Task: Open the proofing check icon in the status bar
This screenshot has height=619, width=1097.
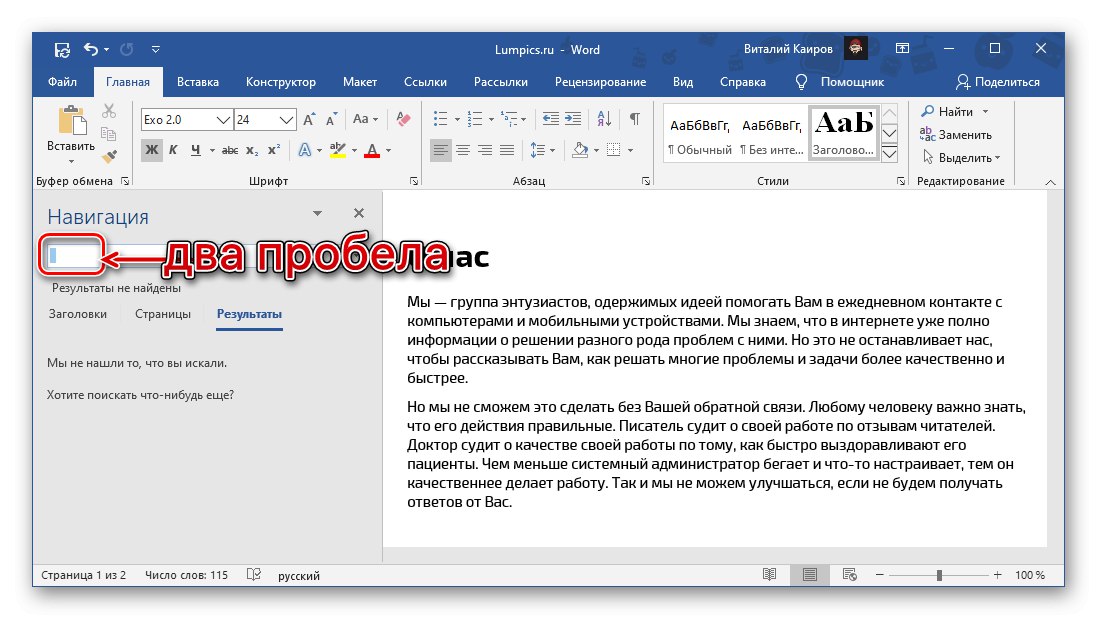Action: [254, 575]
